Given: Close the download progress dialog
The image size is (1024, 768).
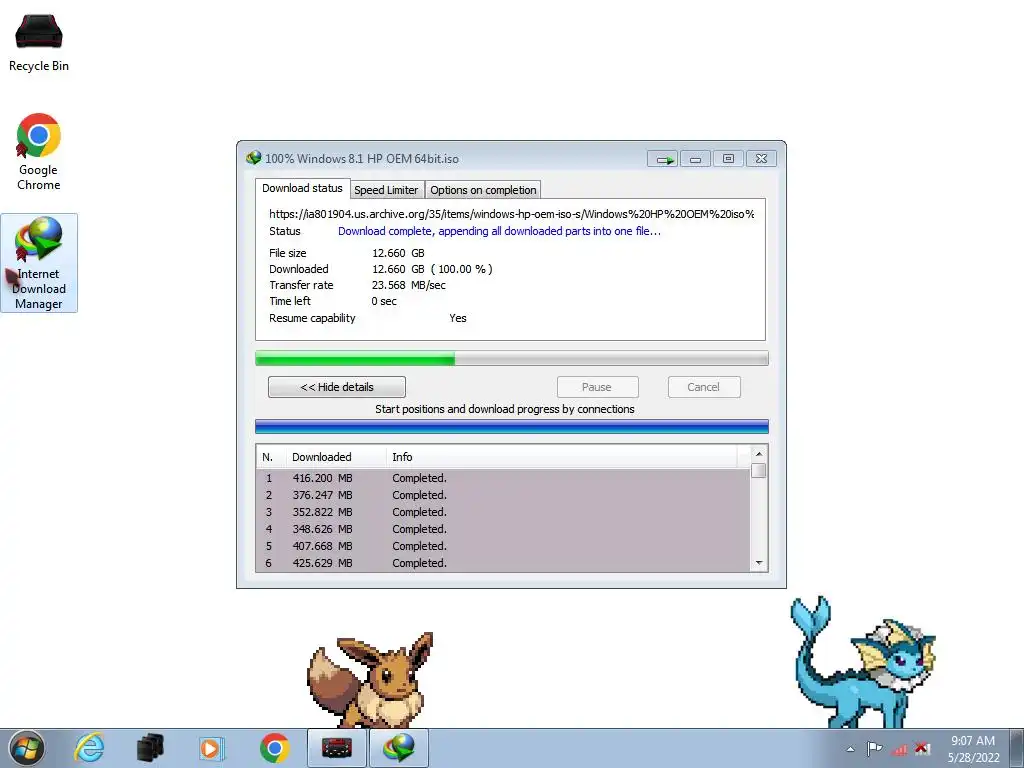Looking at the screenshot, I should (761, 159).
